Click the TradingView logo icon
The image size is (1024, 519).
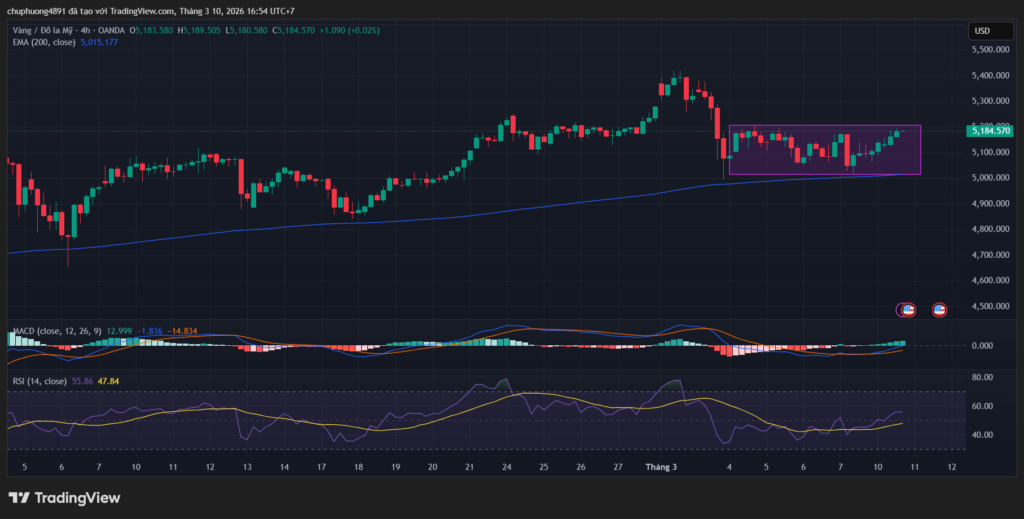click(19, 498)
